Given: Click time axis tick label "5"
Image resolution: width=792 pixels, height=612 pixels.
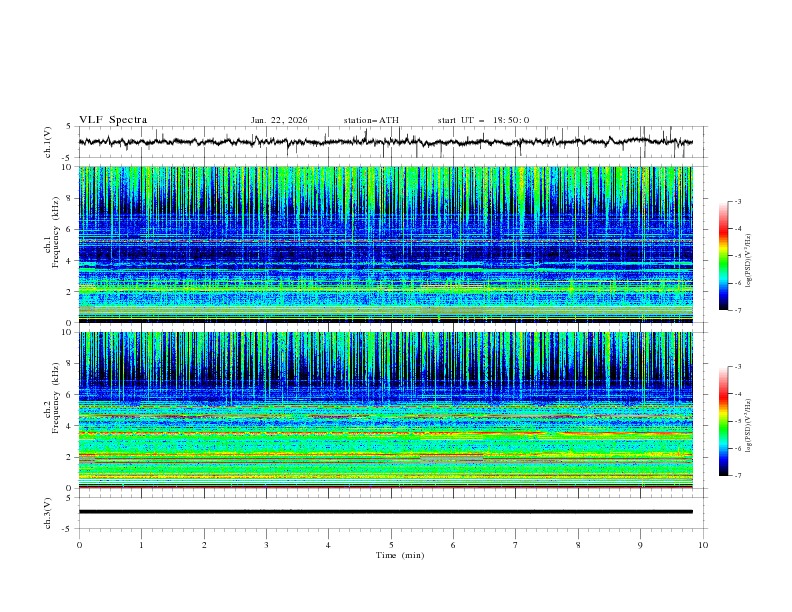Looking at the screenshot, I should point(391,545).
